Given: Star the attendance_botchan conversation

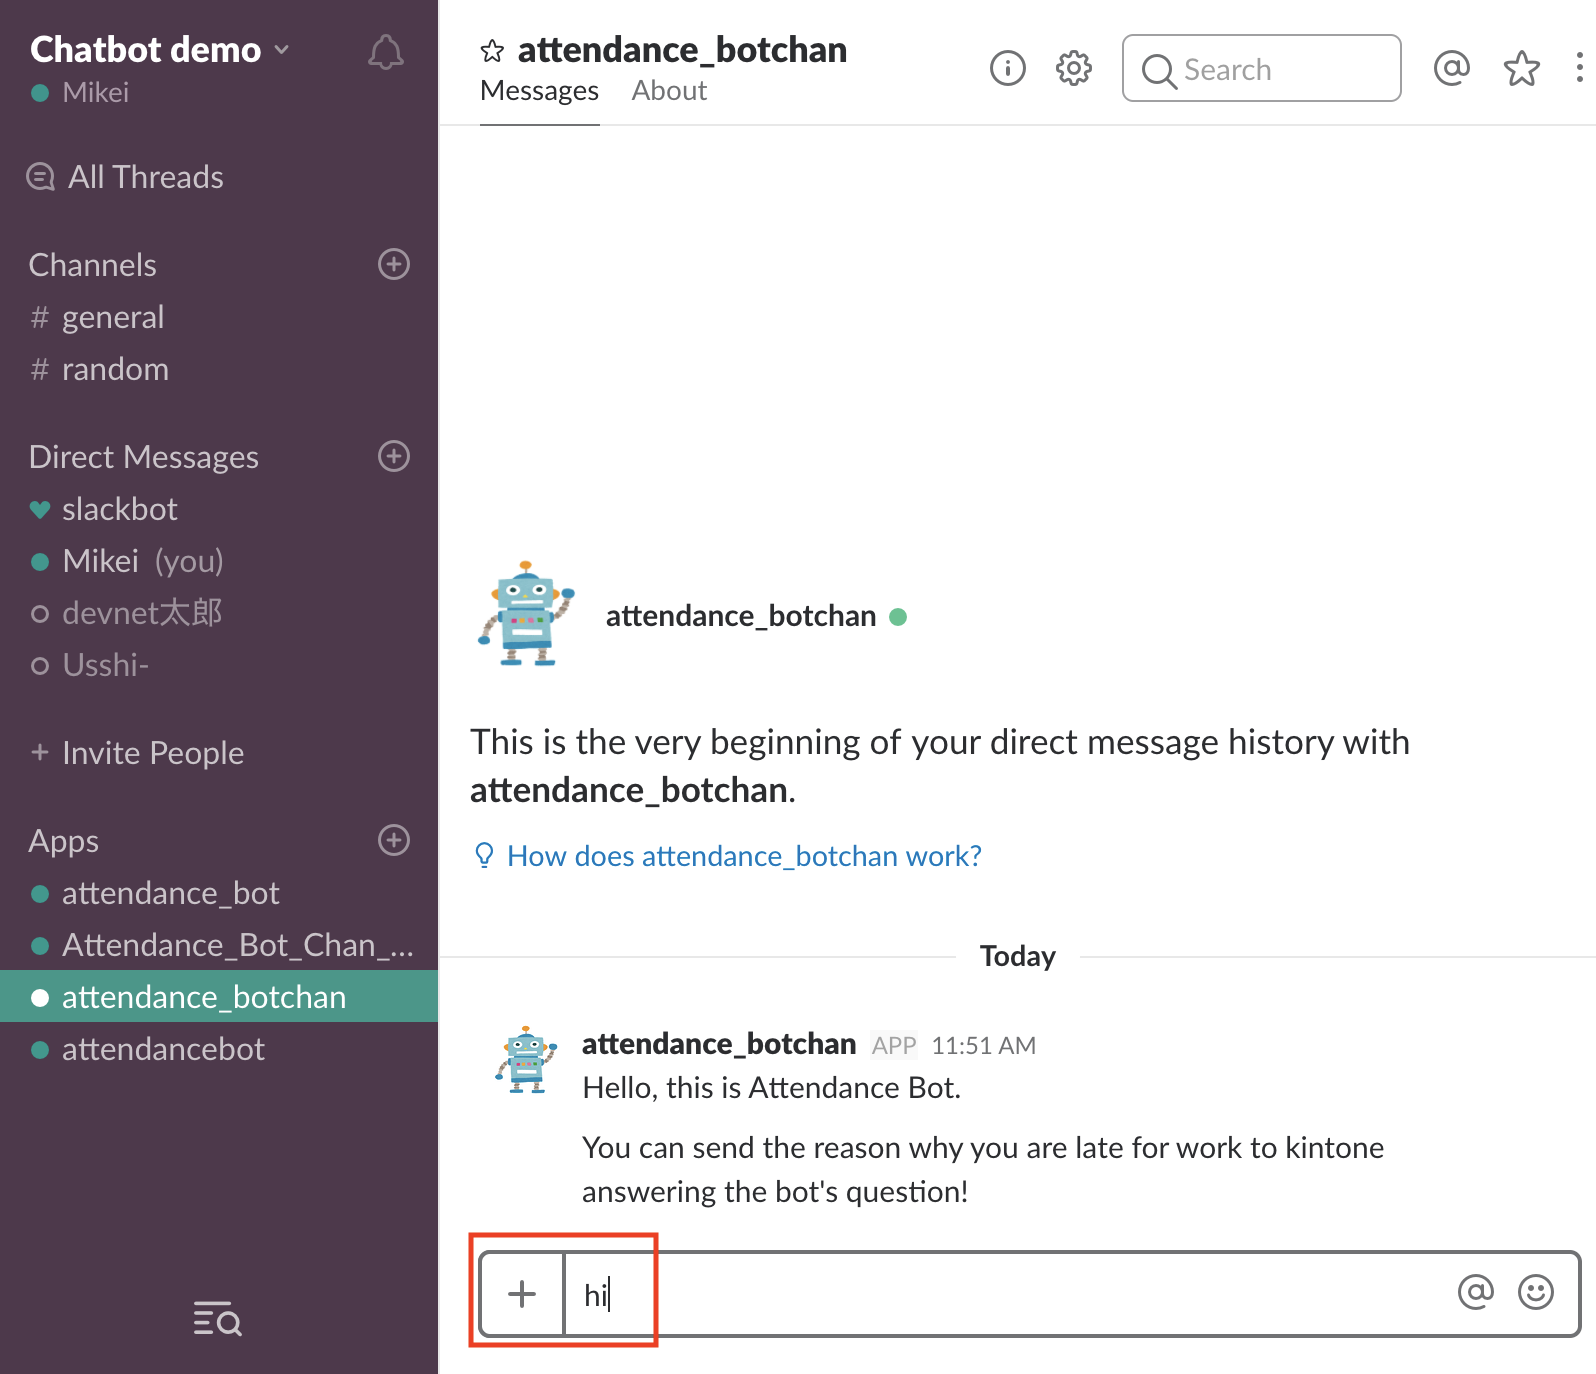Looking at the screenshot, I should pos(492,51).
